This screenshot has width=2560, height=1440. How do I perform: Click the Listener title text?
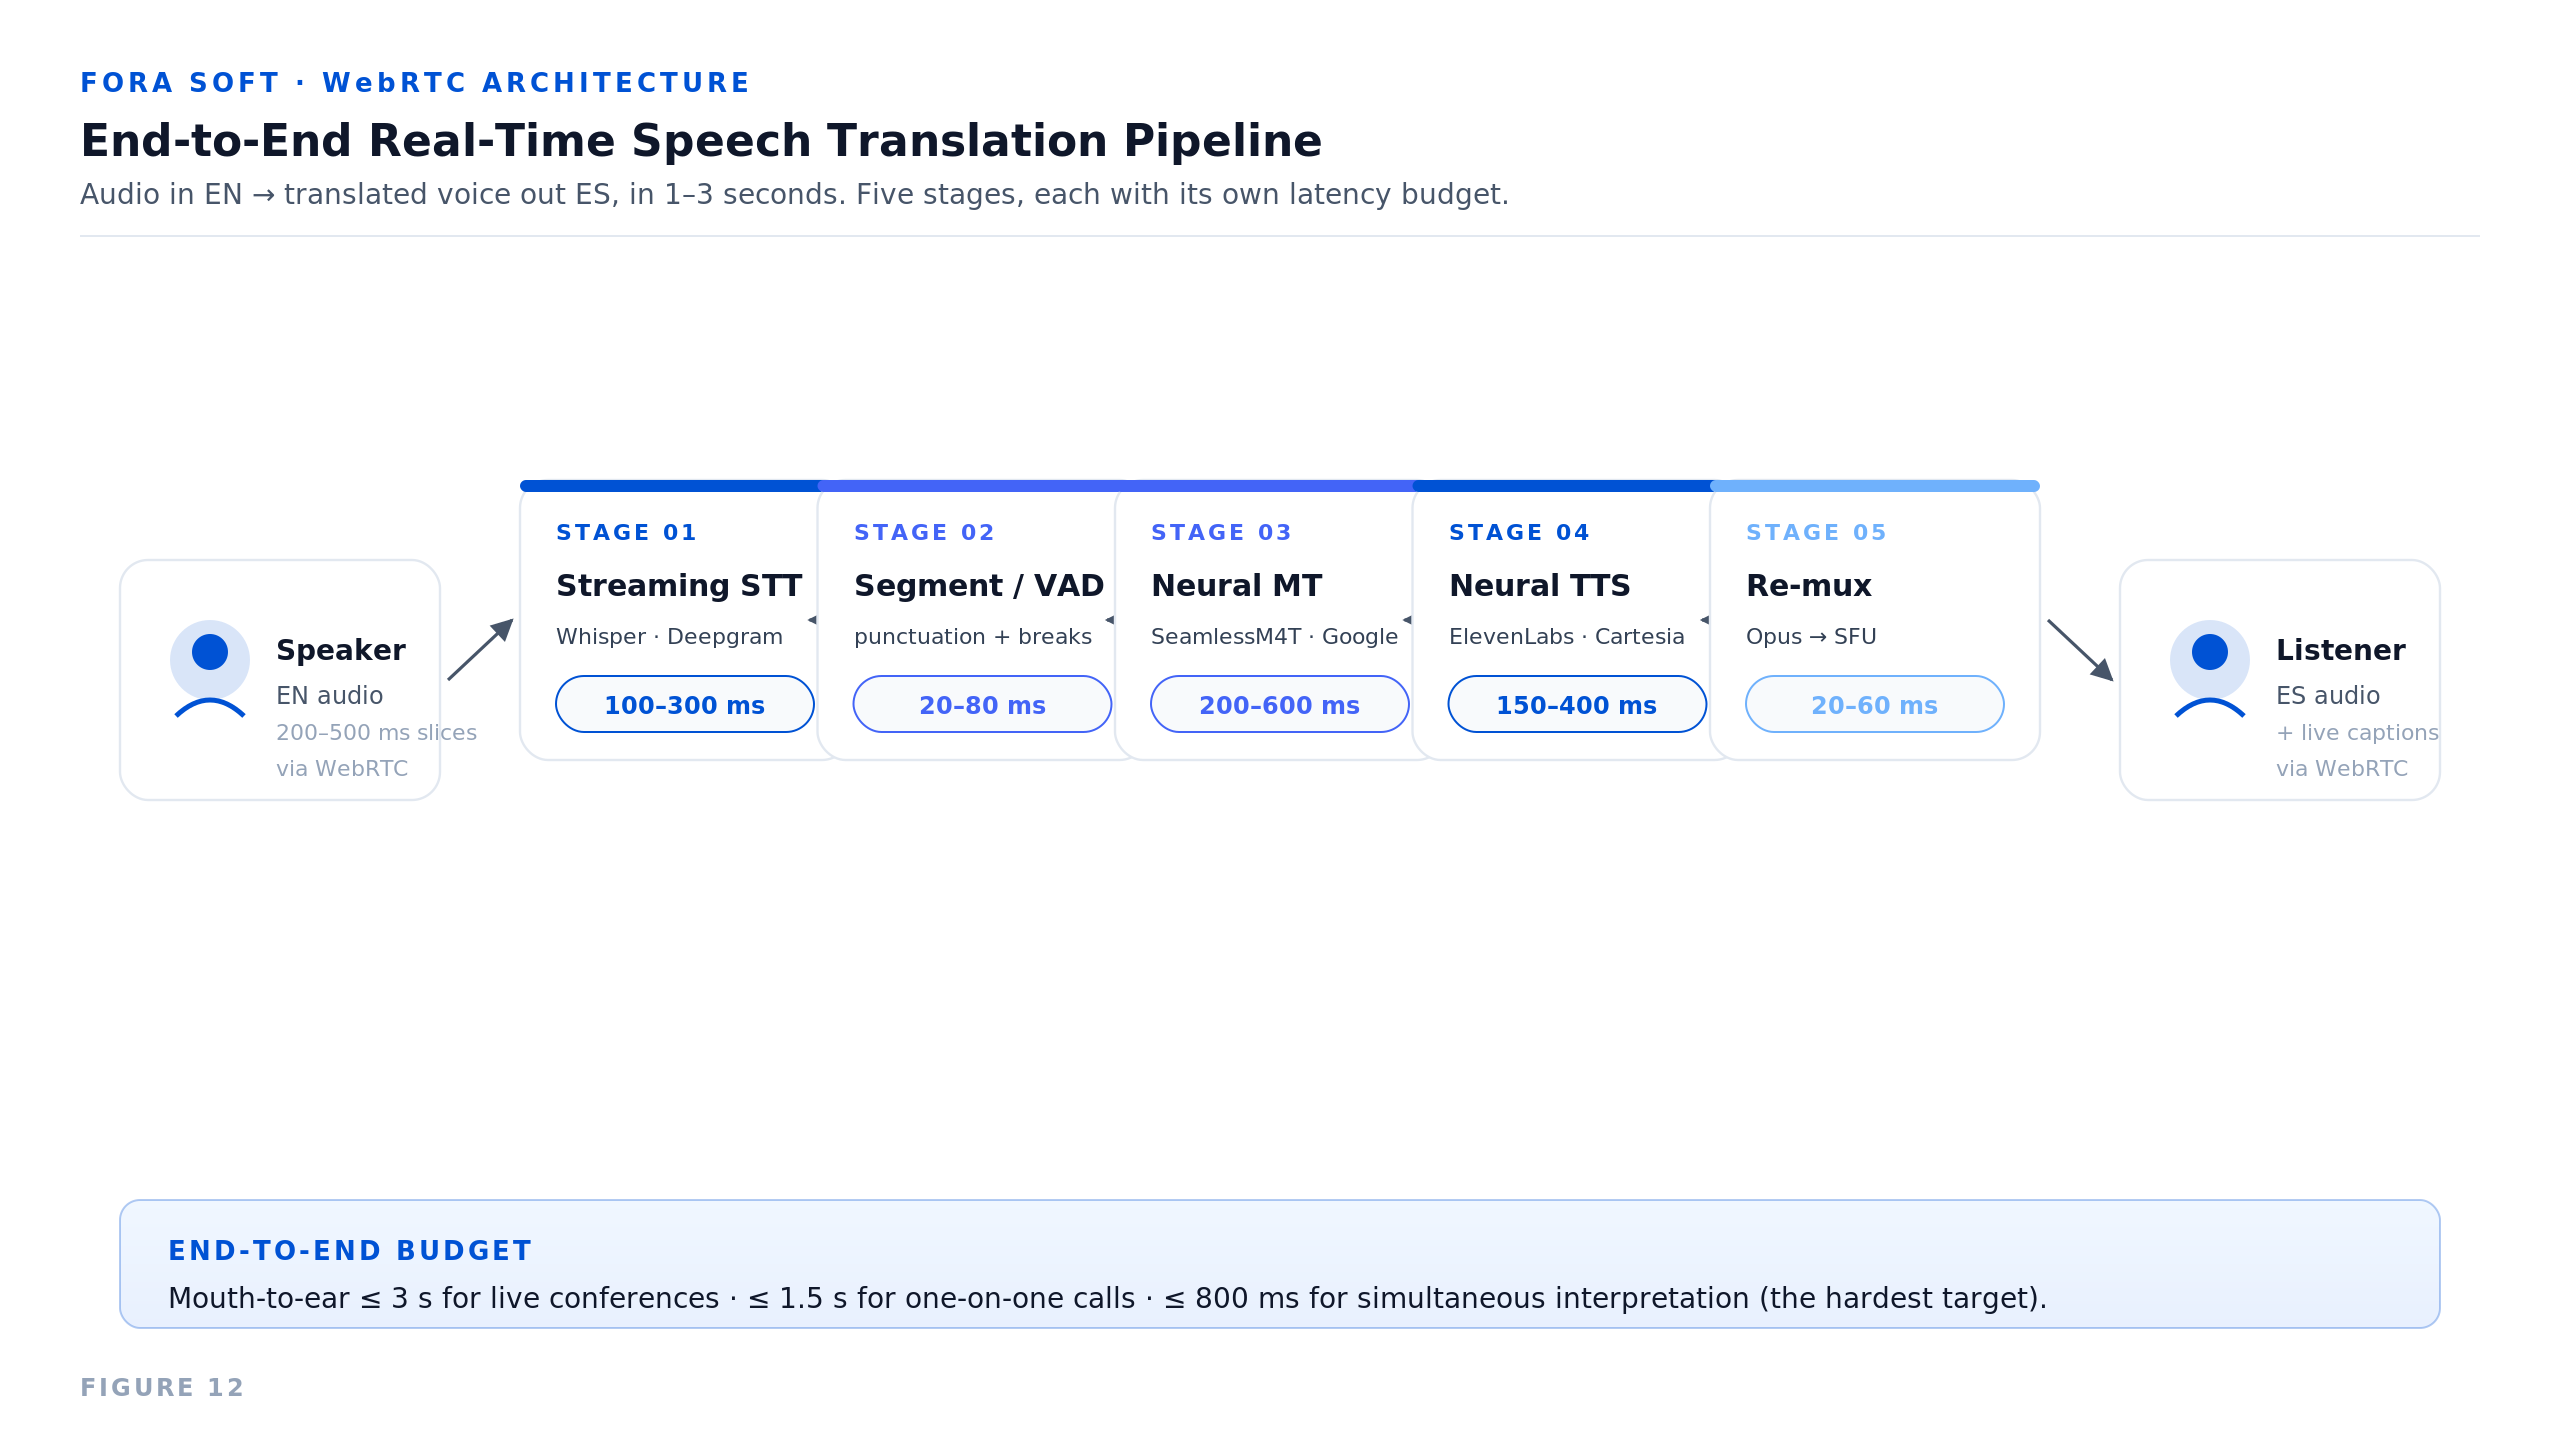2341,650
